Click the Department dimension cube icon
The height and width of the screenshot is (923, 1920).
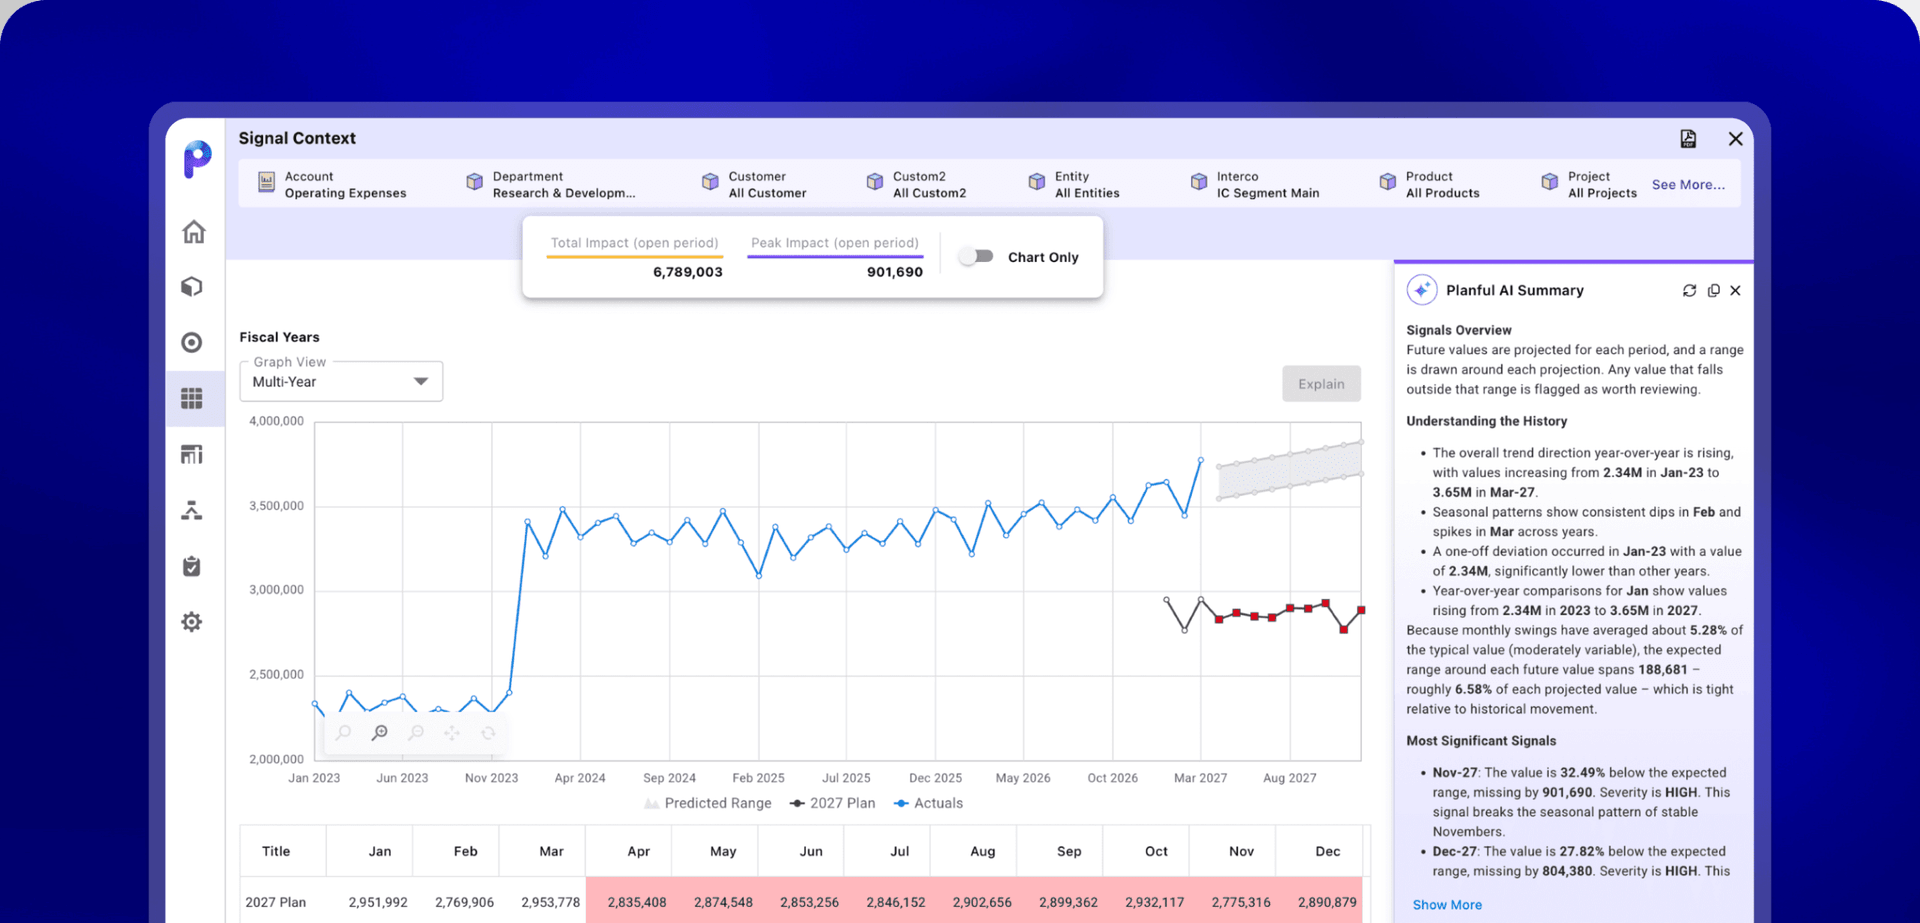pos(475,182)
